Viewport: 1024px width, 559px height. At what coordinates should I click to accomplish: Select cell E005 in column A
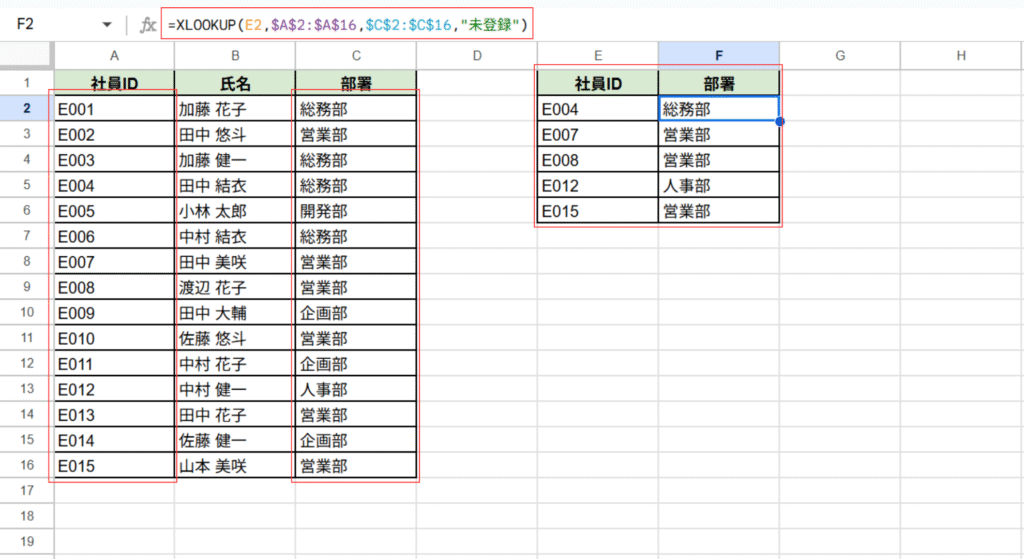coord(114,211)
